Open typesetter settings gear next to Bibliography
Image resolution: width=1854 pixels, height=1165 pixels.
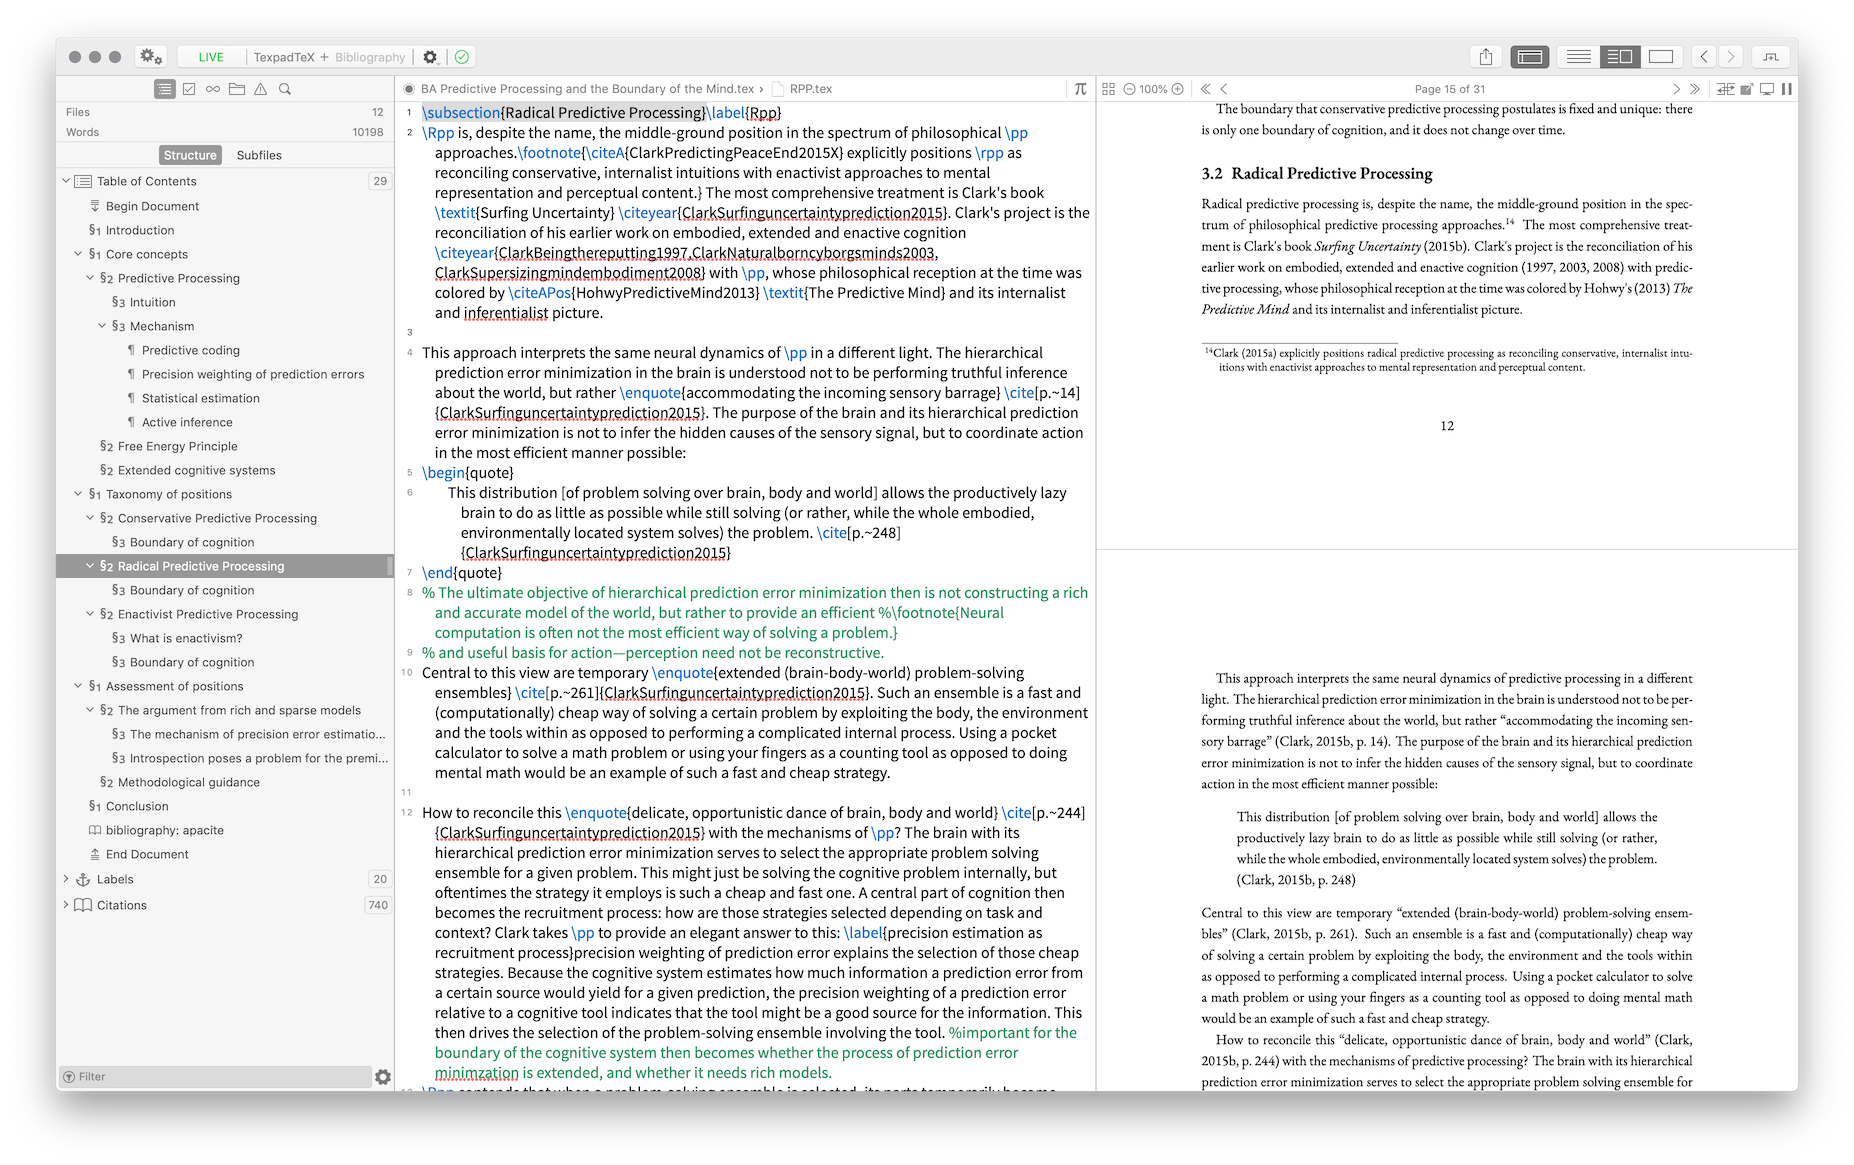click(x=430, y=57)
